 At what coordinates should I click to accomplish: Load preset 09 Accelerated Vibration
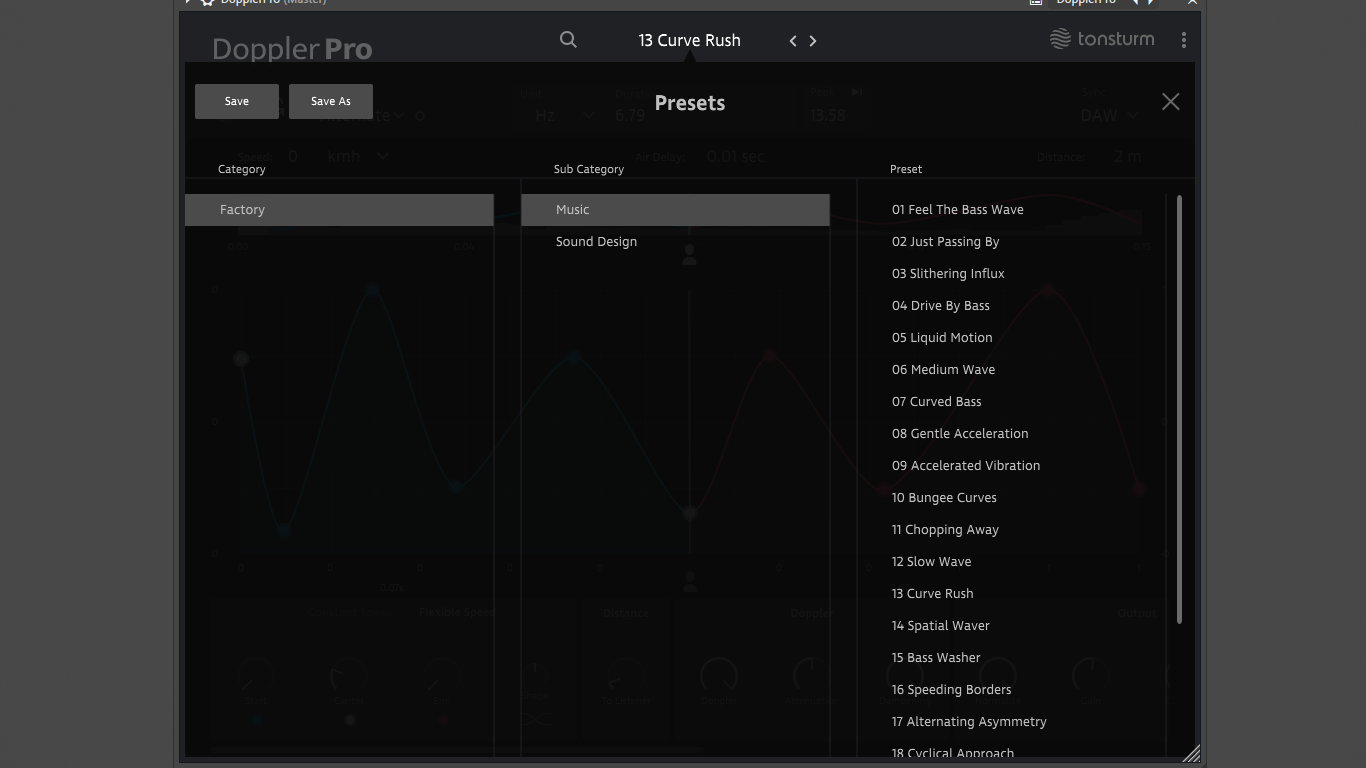click(x=966, y=466)
